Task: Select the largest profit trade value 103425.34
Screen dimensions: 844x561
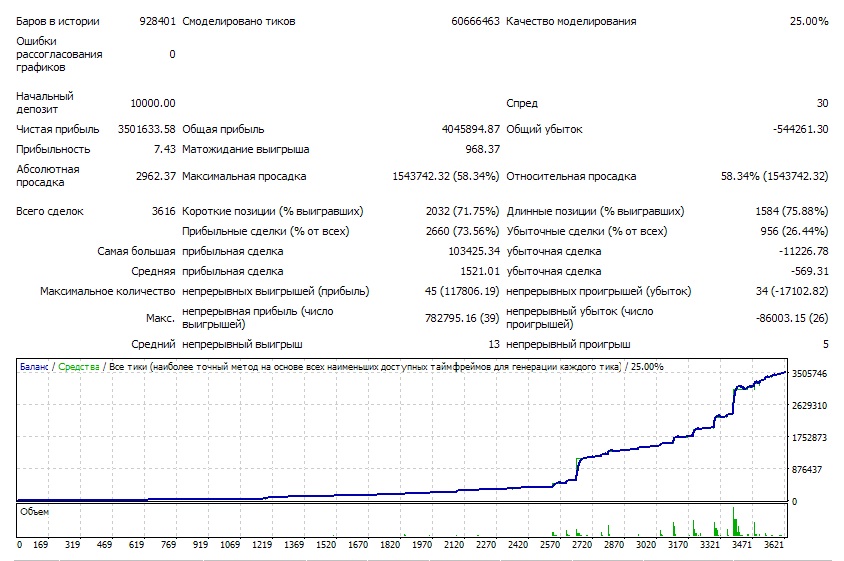Action: coord(474,251)
